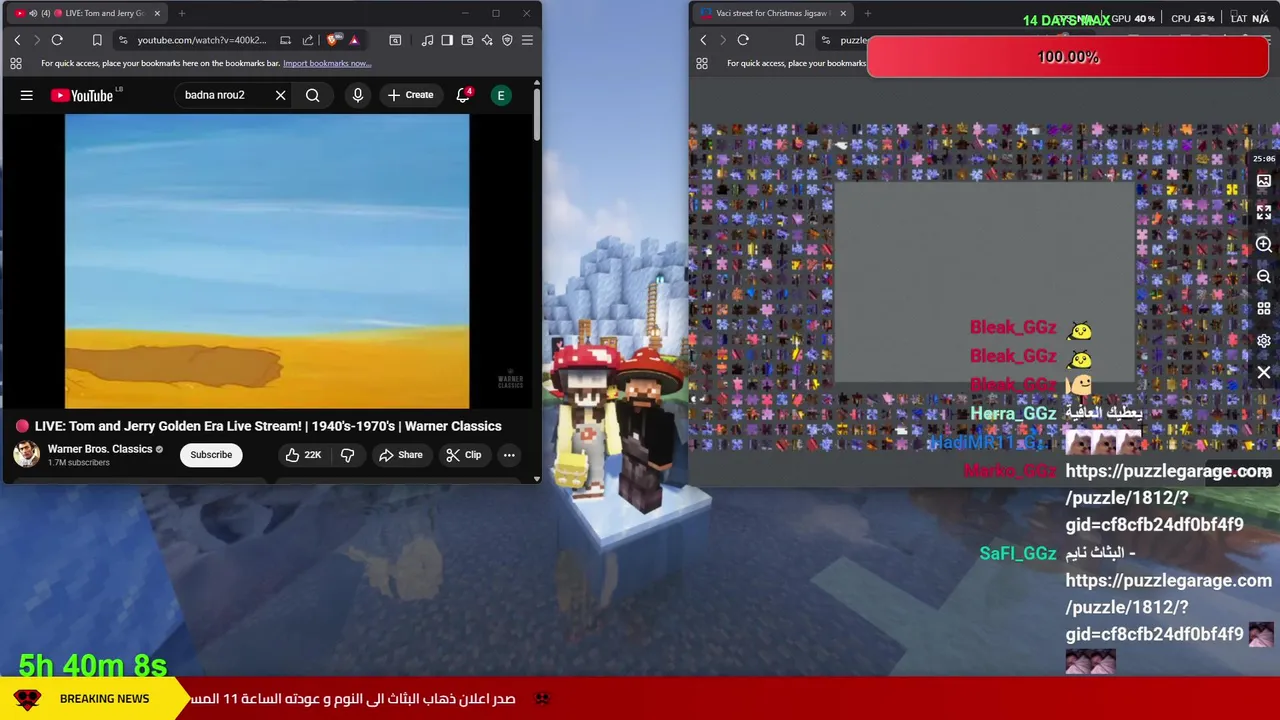Subscribe to Warner Bros. Classics
1280x720 pixels.
coord(211,455)
